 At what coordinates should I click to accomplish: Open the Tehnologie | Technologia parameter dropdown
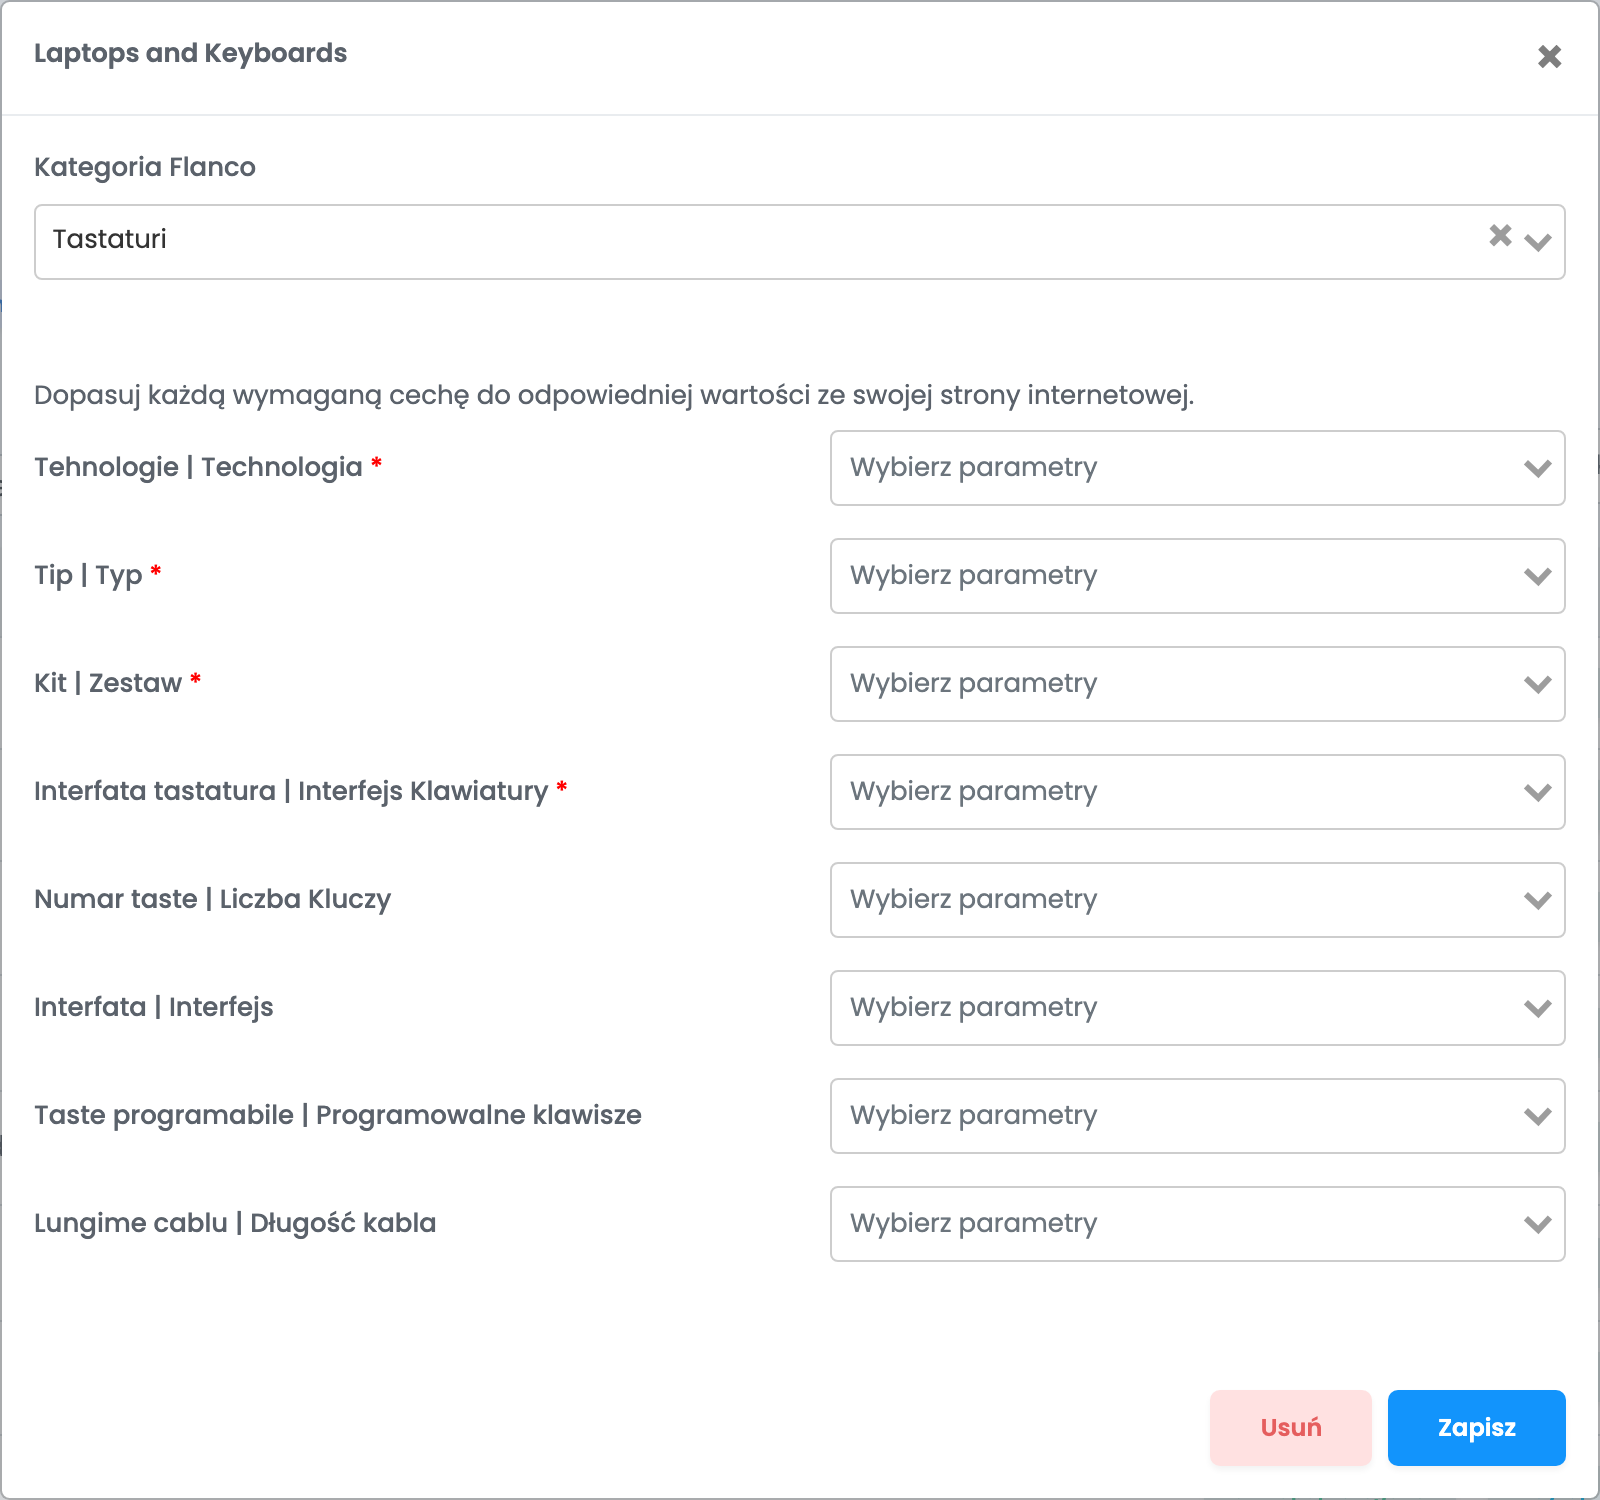tap(1197, 468)
